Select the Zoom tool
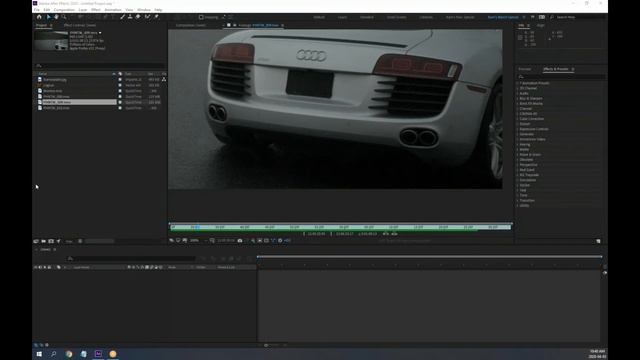Image resolution: width=640 pixels, height=360 pixels. [64, 17]
